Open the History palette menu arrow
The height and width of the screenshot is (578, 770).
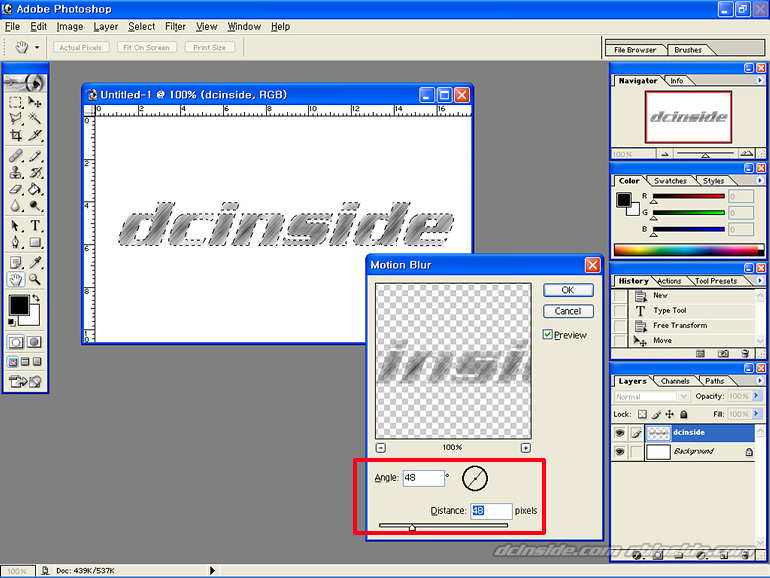(x=759, y=280)
